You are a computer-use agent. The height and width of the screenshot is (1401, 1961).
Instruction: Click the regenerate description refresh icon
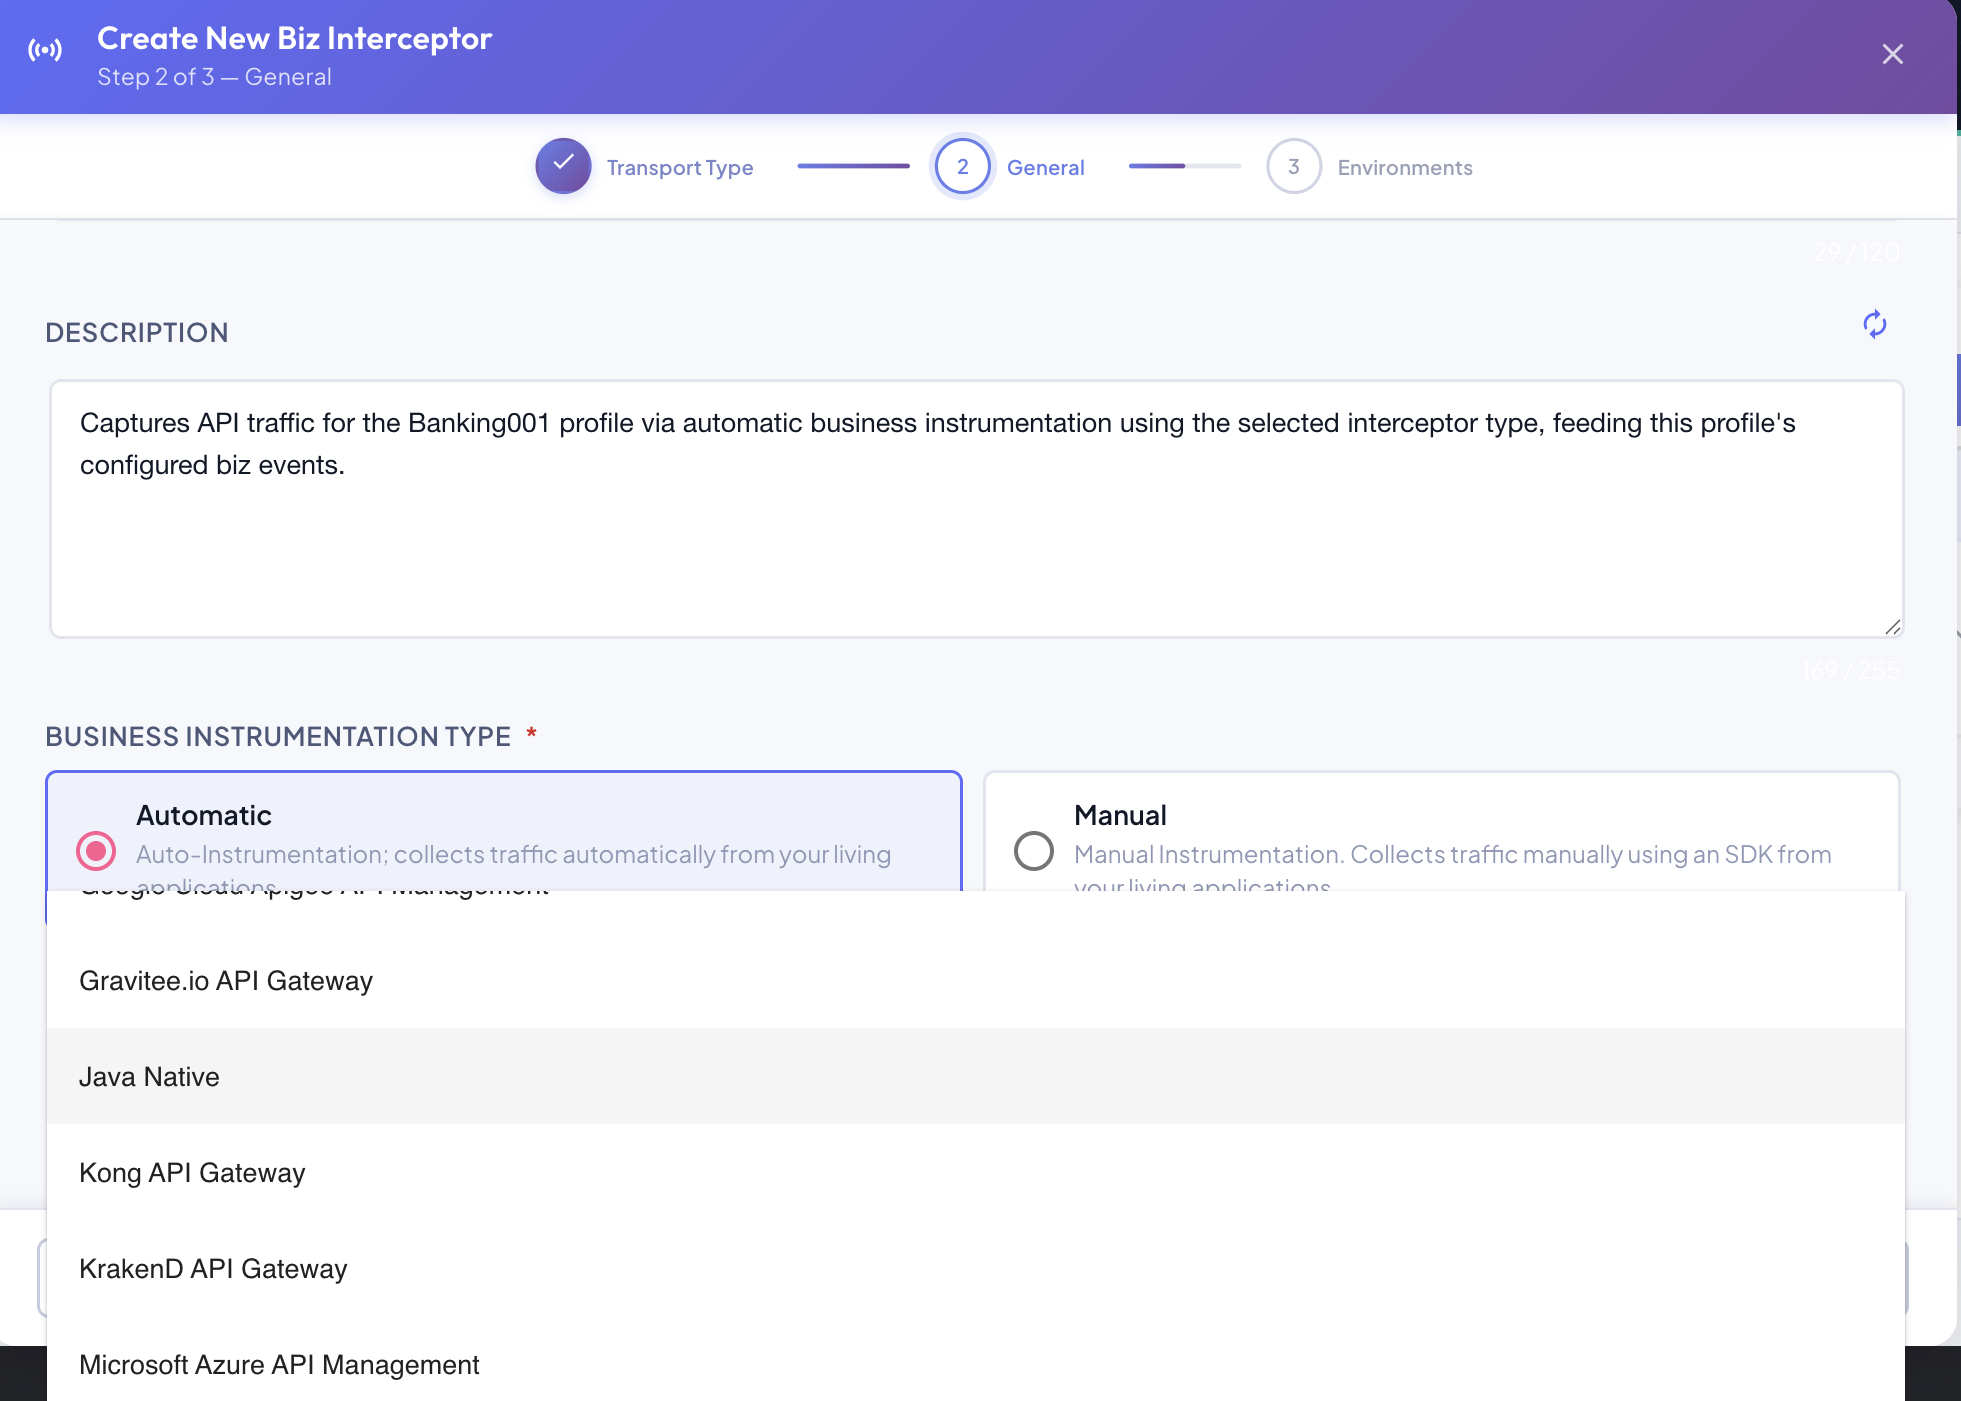click(x=1874, y=324)
